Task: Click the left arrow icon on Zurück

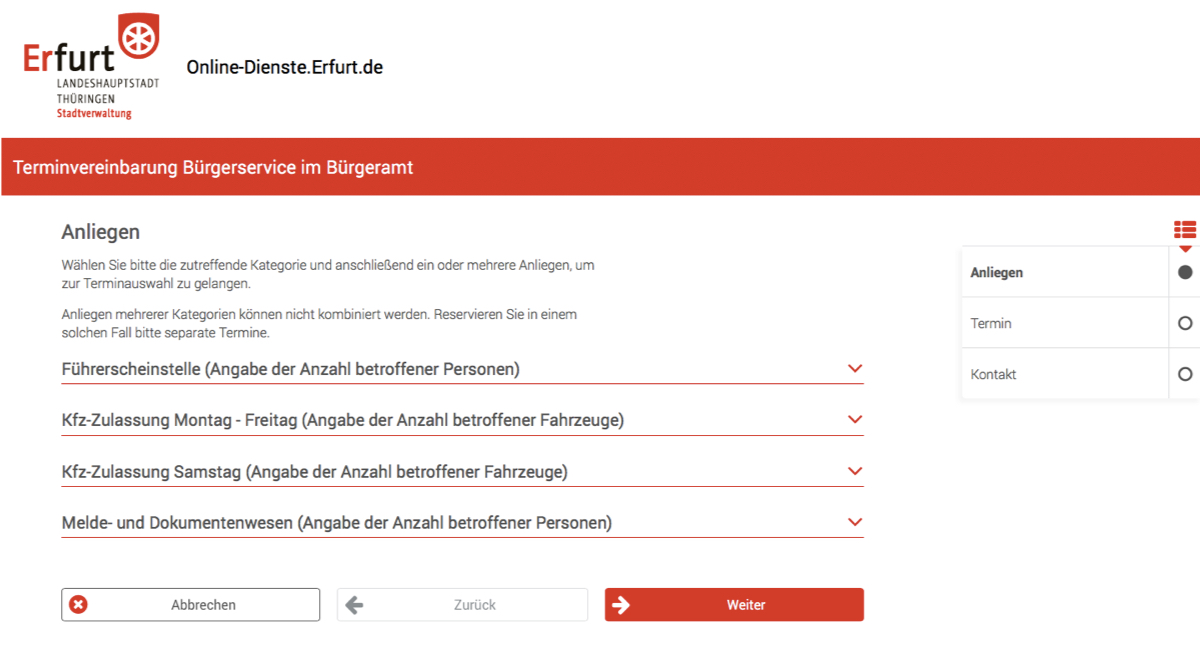Action: point(354,605)
